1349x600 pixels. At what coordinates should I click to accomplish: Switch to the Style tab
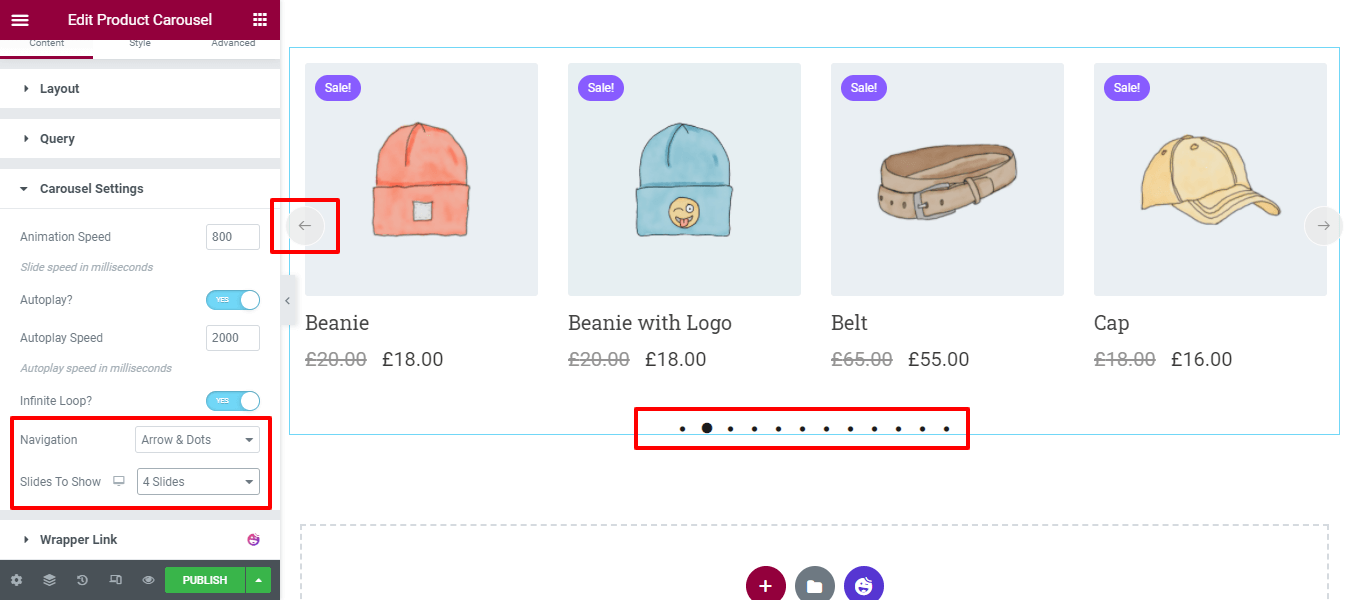[x=140, y=44]
